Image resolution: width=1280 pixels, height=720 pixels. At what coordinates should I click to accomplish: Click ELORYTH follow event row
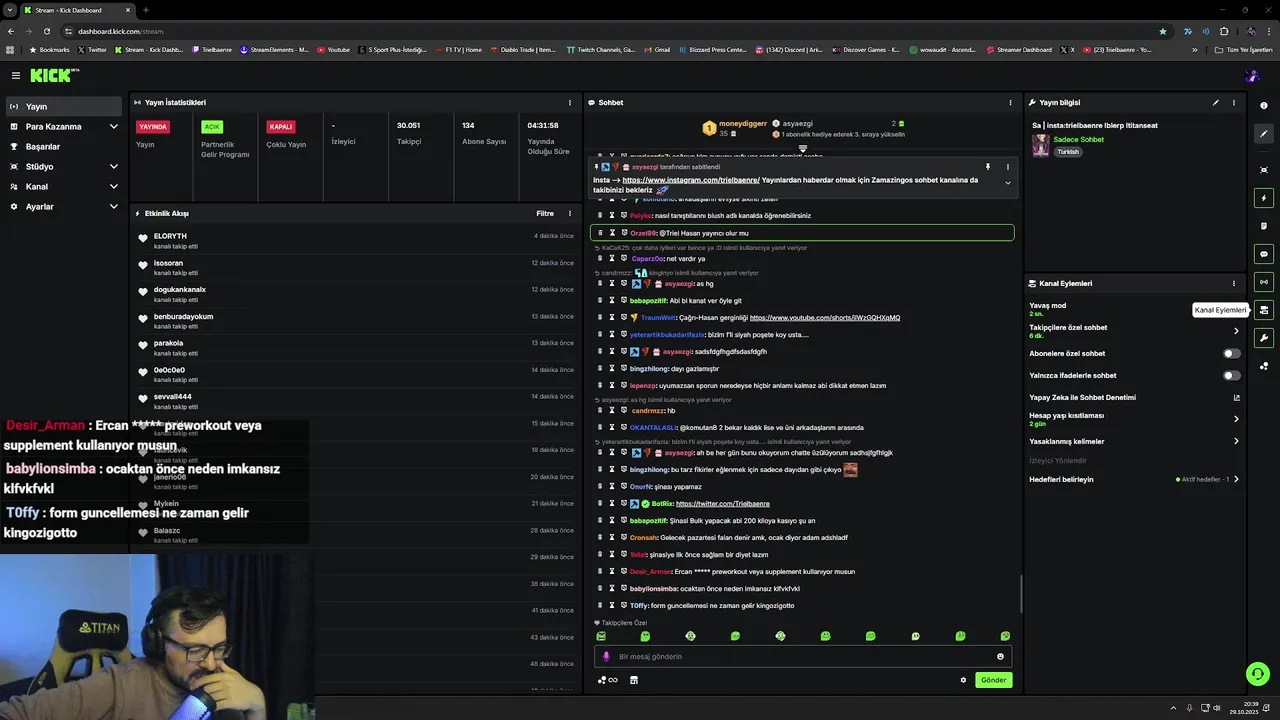(355, 240)
